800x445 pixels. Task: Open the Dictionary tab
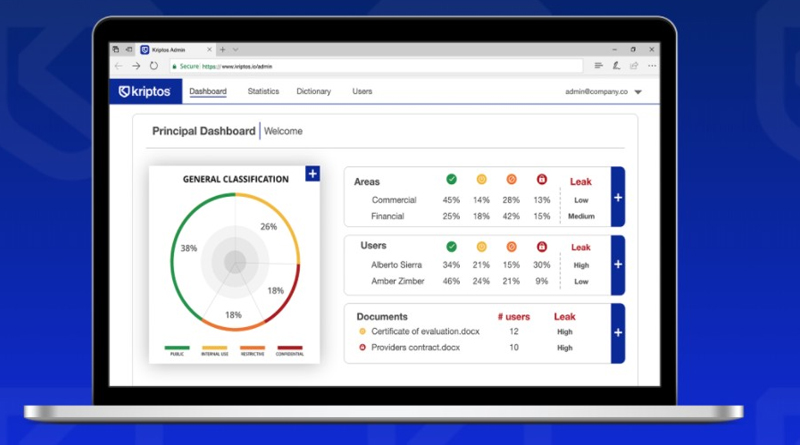click(313, 91)
